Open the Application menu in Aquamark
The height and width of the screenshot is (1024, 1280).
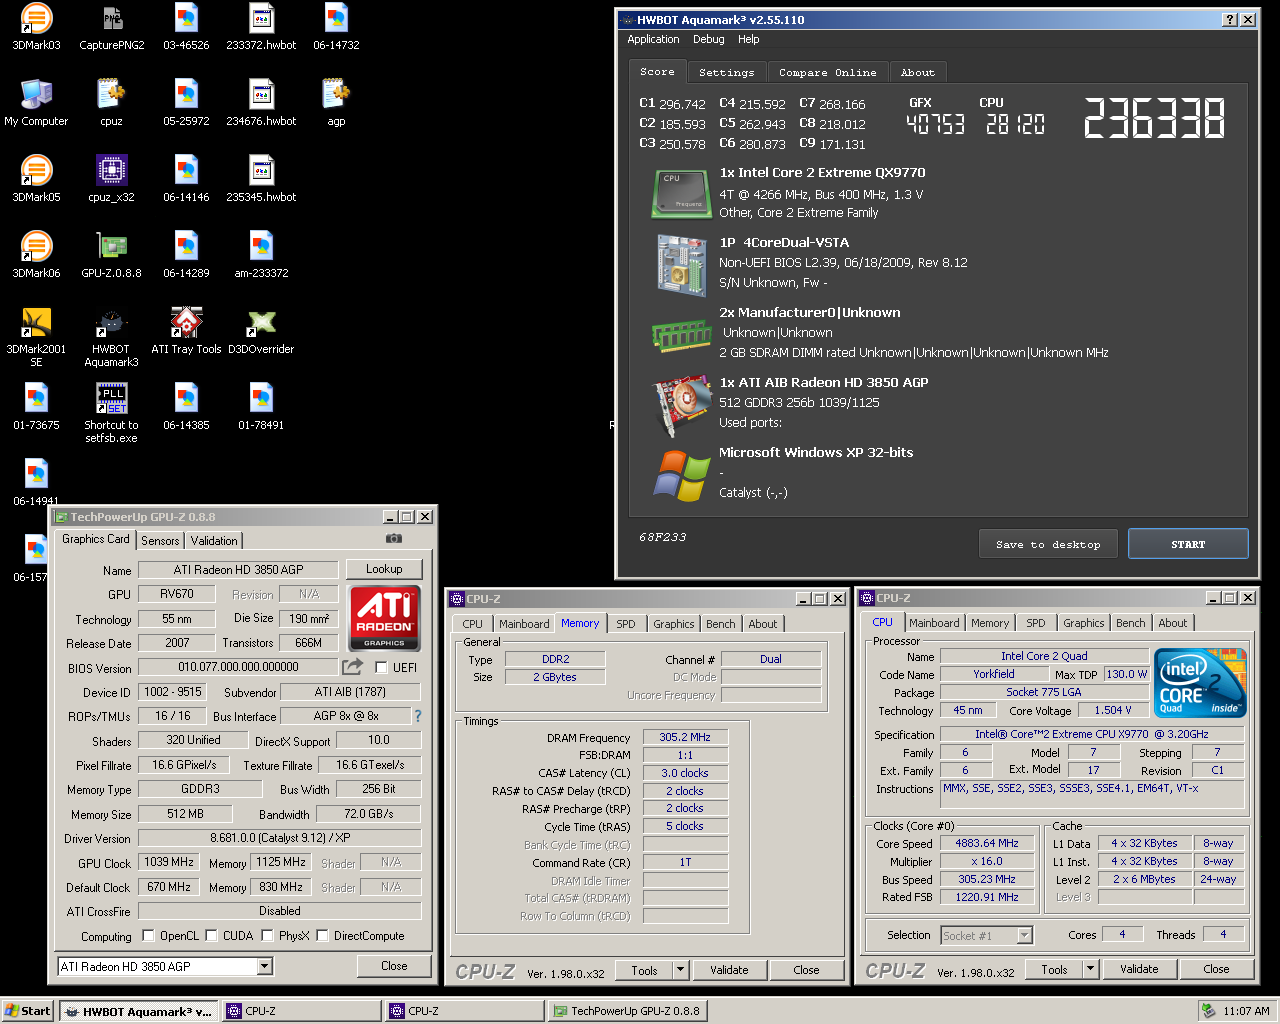tap(653, 40)
